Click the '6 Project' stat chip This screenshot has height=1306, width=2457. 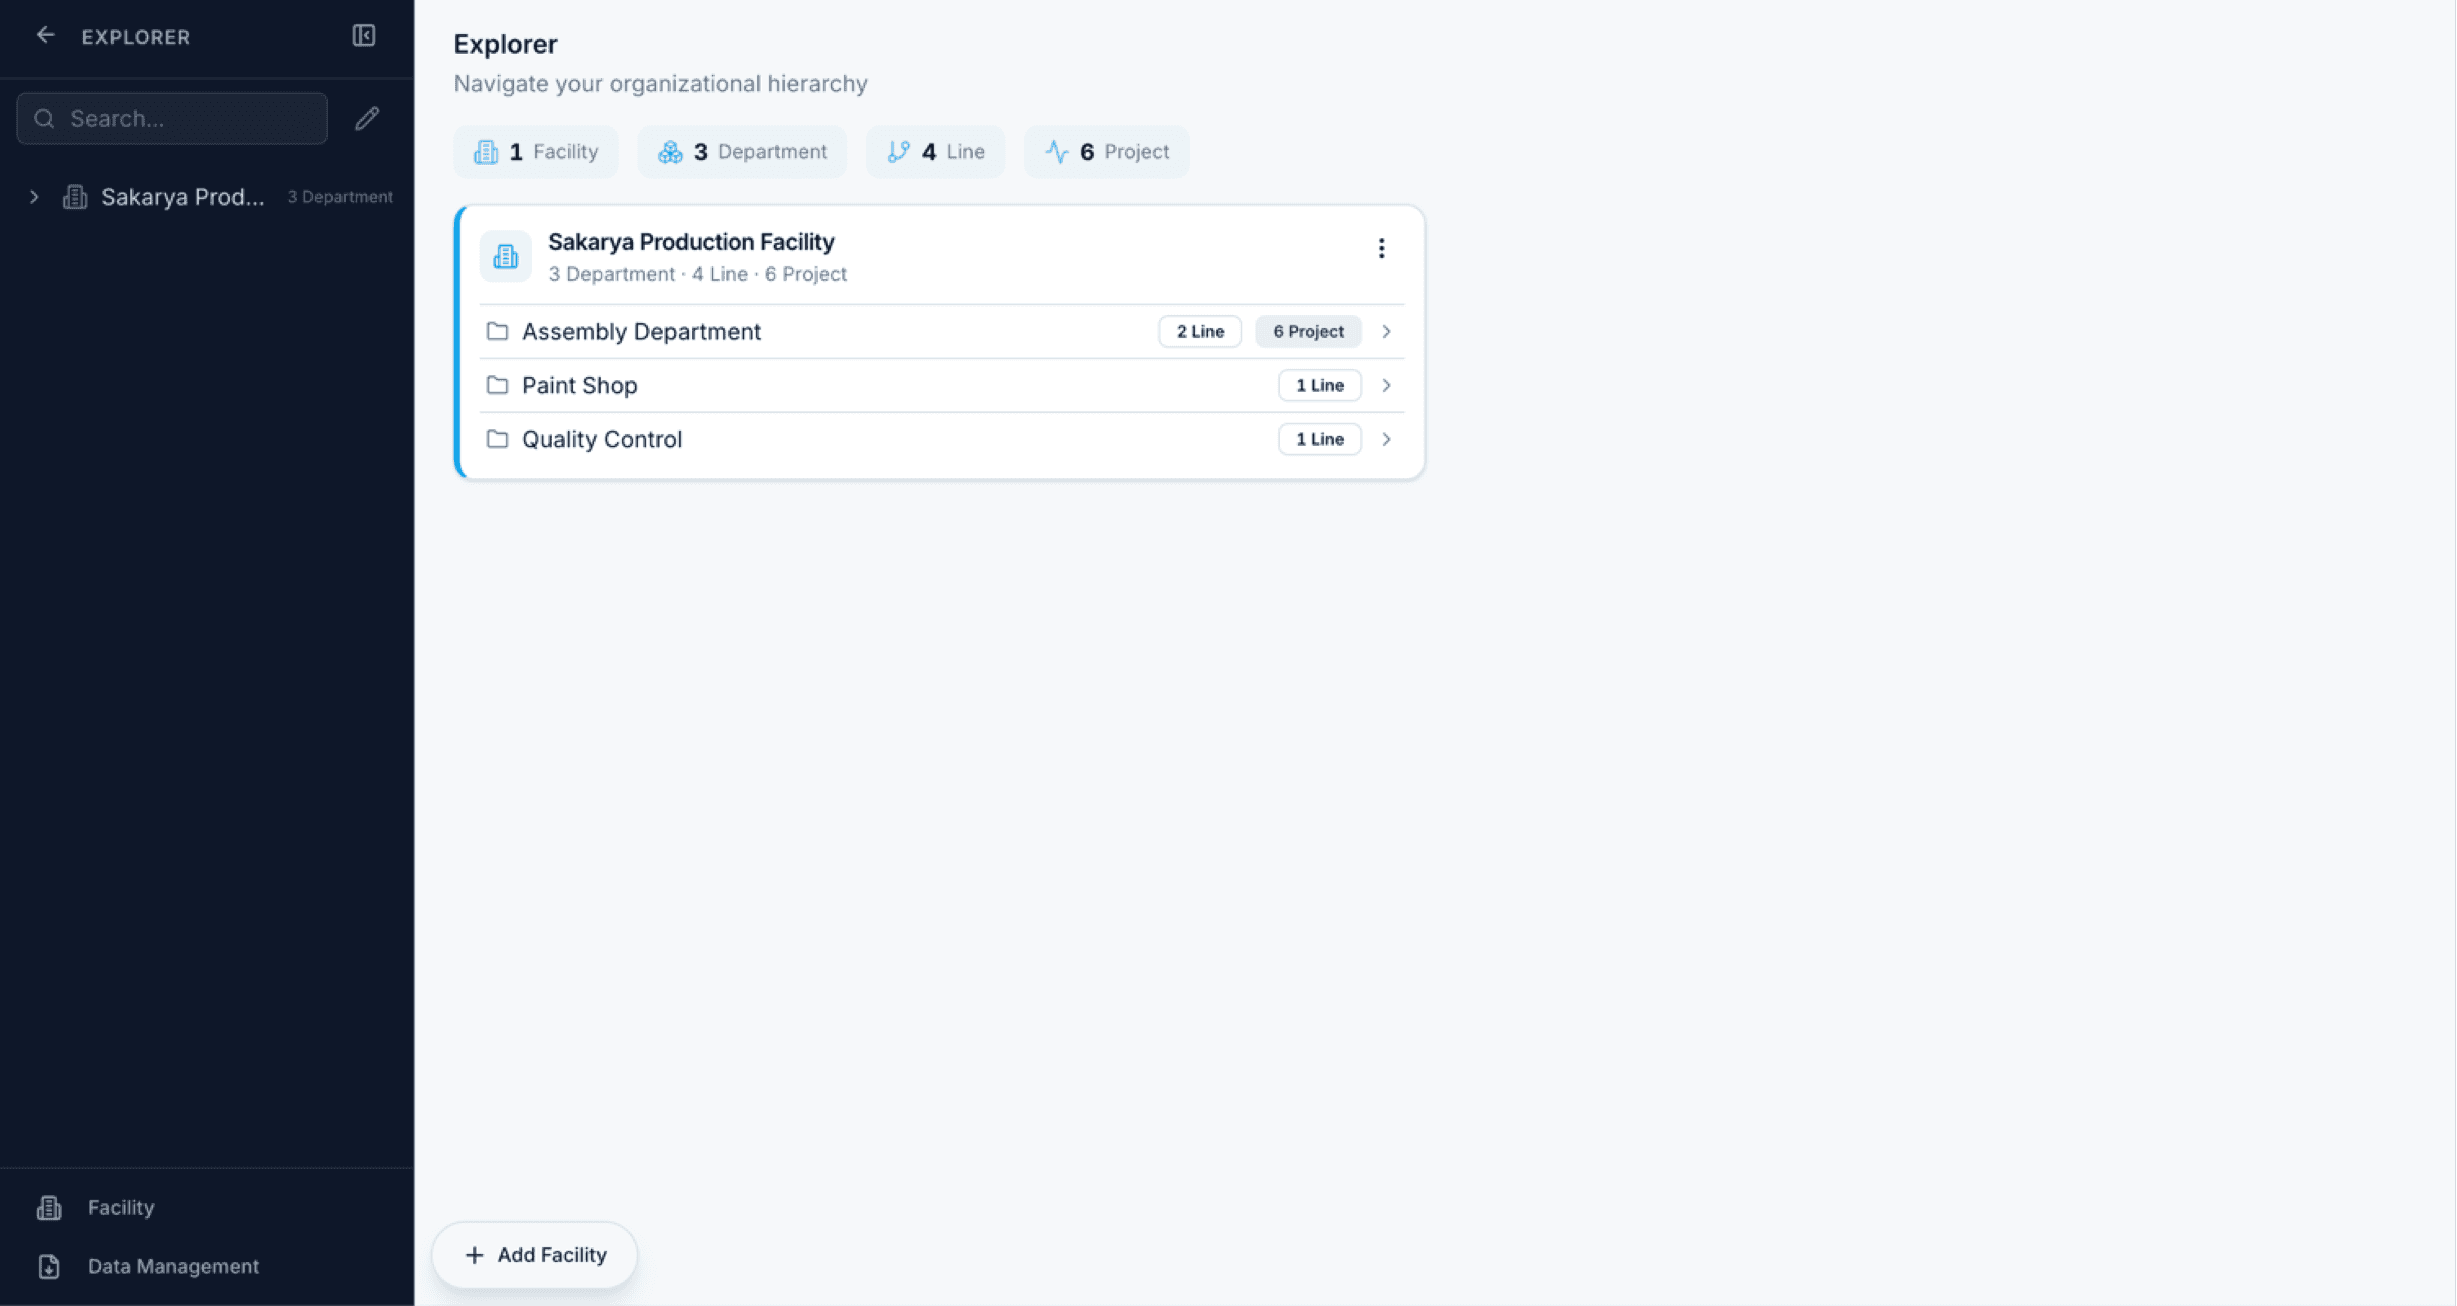[1107, 152]
